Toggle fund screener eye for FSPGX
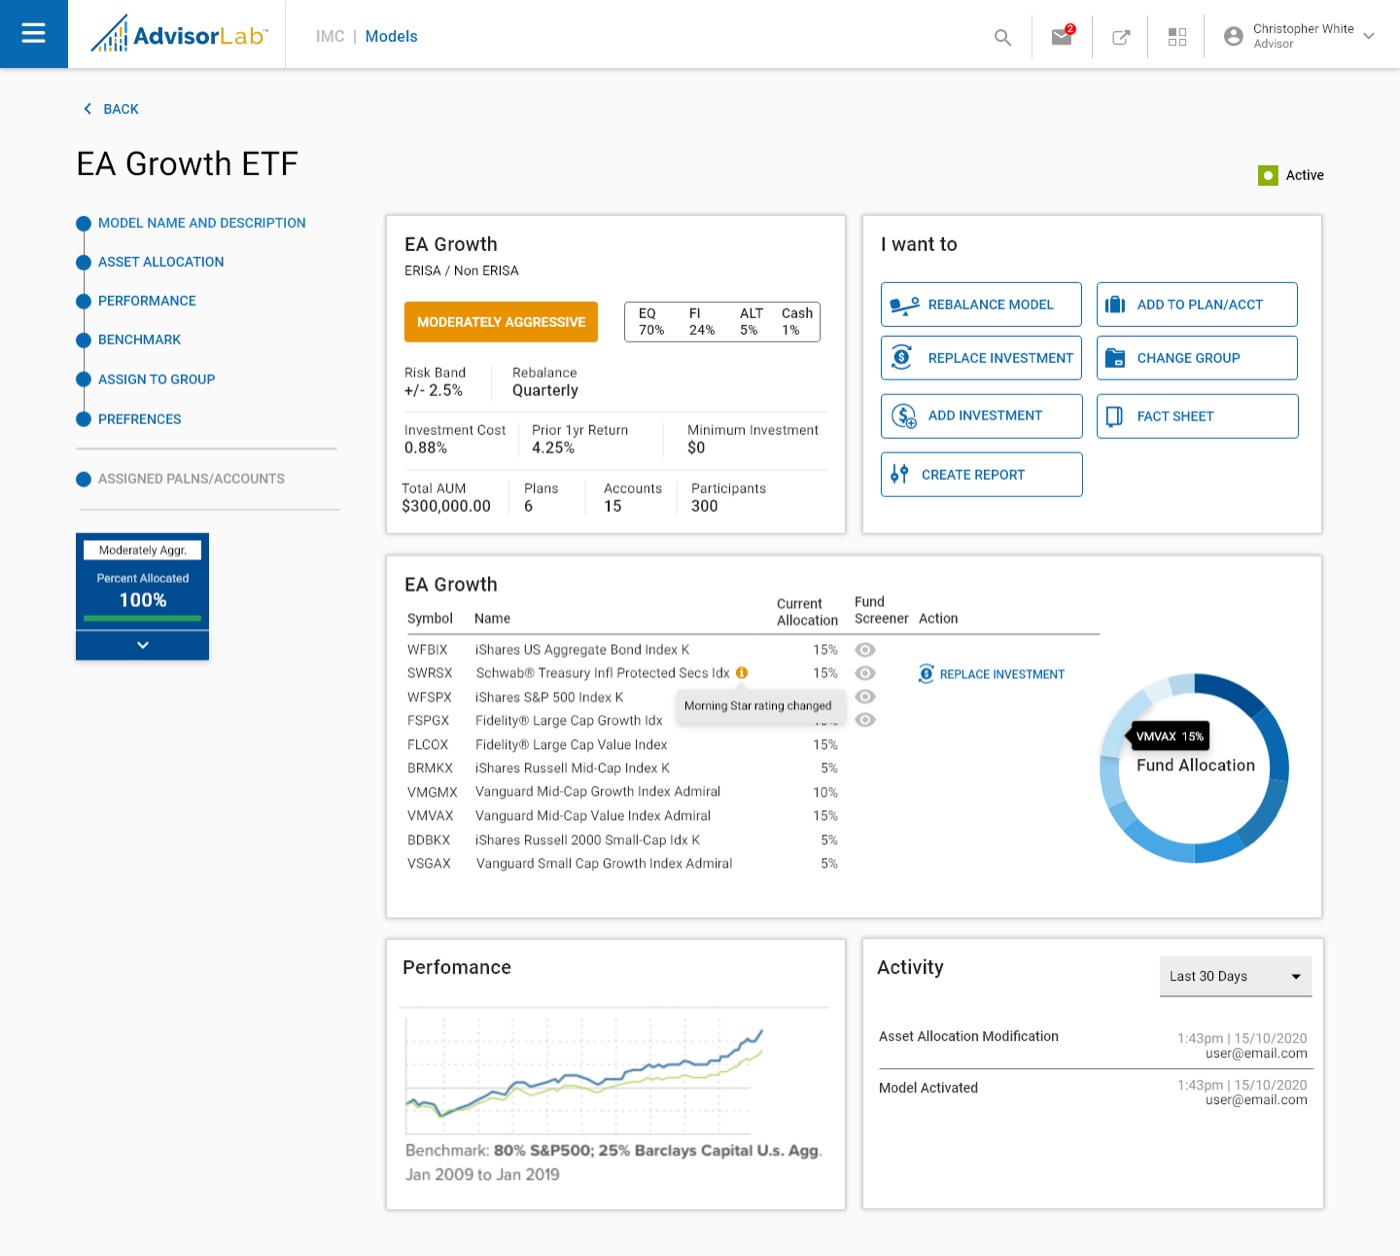Viewport: 1400px width, 1256px height. click(x=865, y=720)
